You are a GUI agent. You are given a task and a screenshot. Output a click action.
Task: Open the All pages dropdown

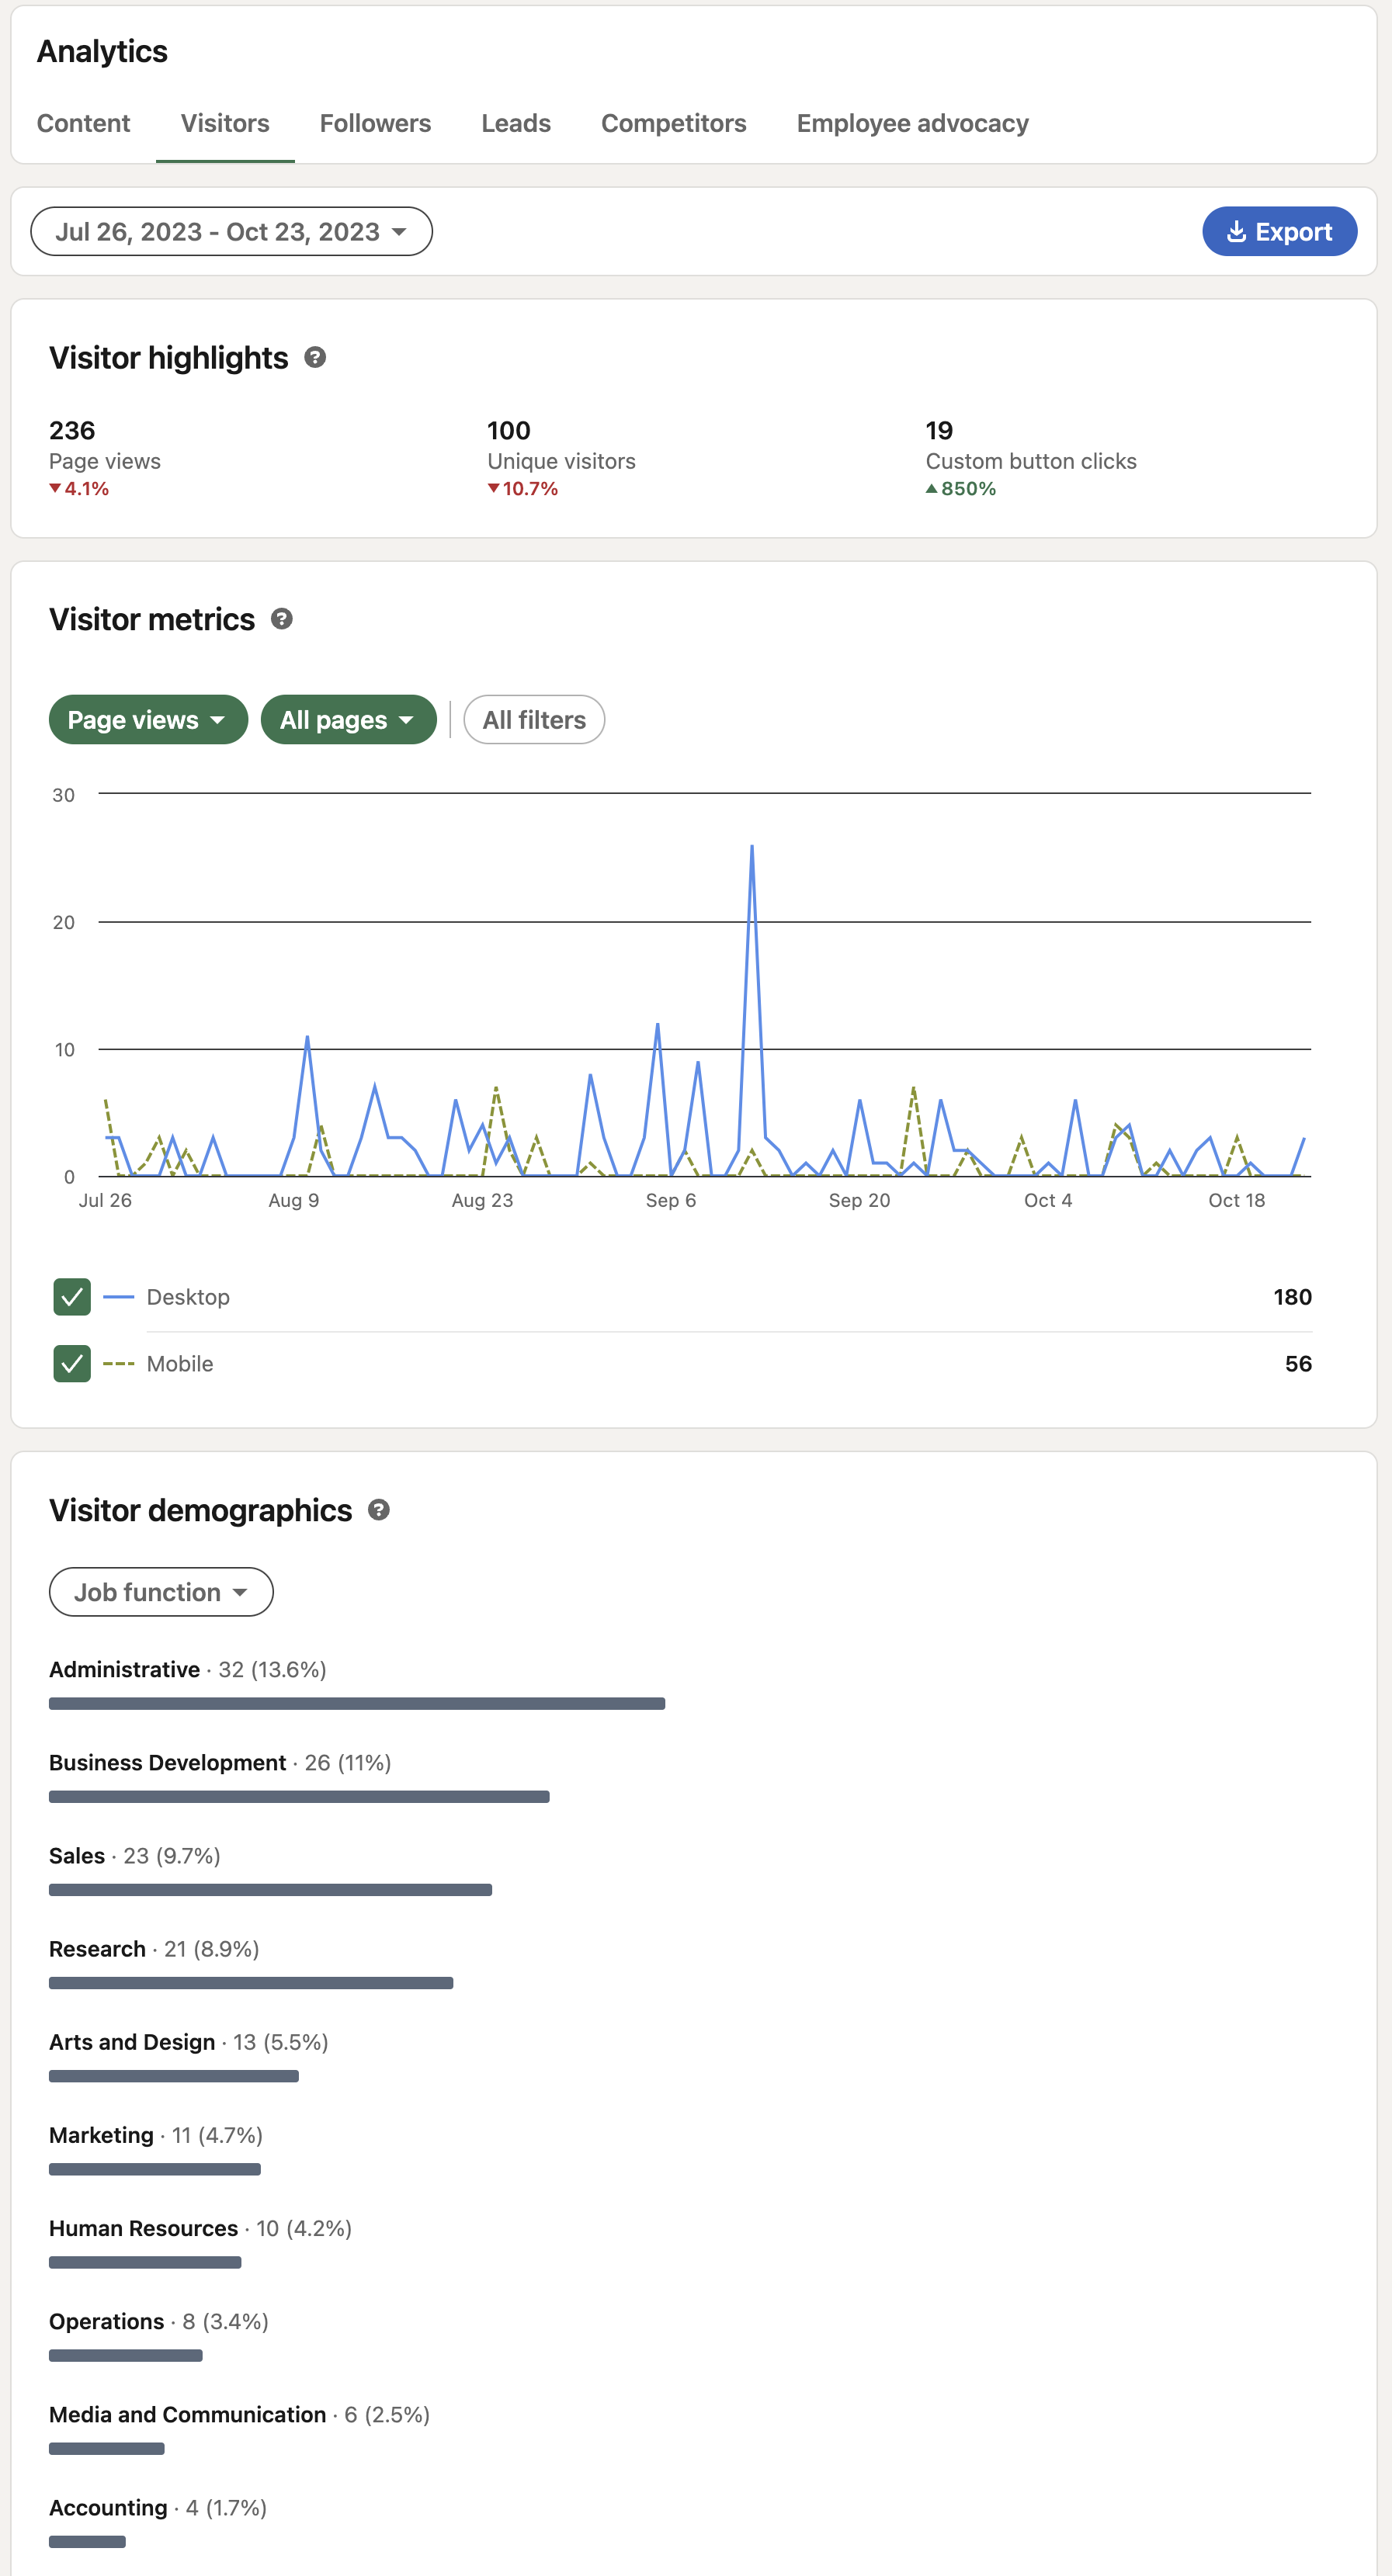pyautogui.click(x=348, y=719)
